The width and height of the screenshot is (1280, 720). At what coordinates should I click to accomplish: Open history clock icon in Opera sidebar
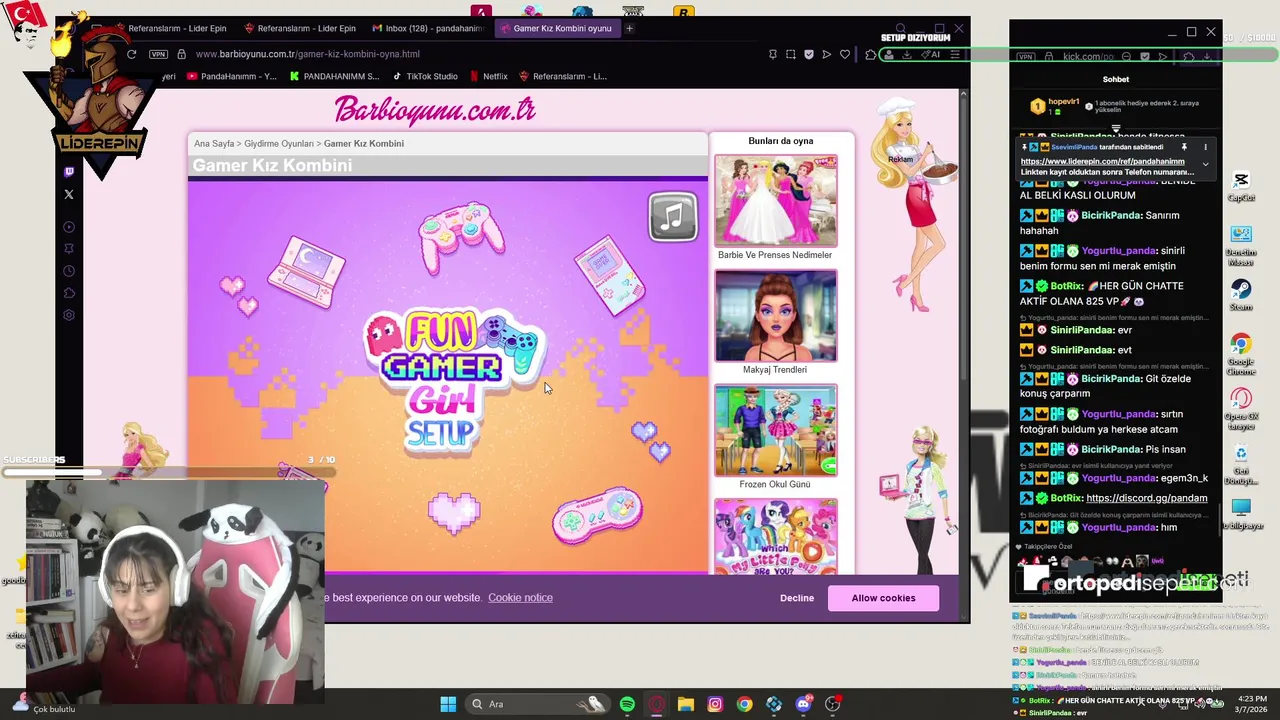pos(69,271)
